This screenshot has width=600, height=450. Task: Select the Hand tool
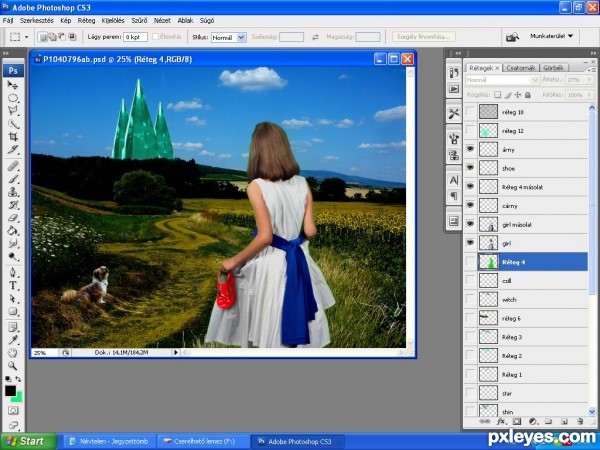pyautogui.click(x=13, y=353)
